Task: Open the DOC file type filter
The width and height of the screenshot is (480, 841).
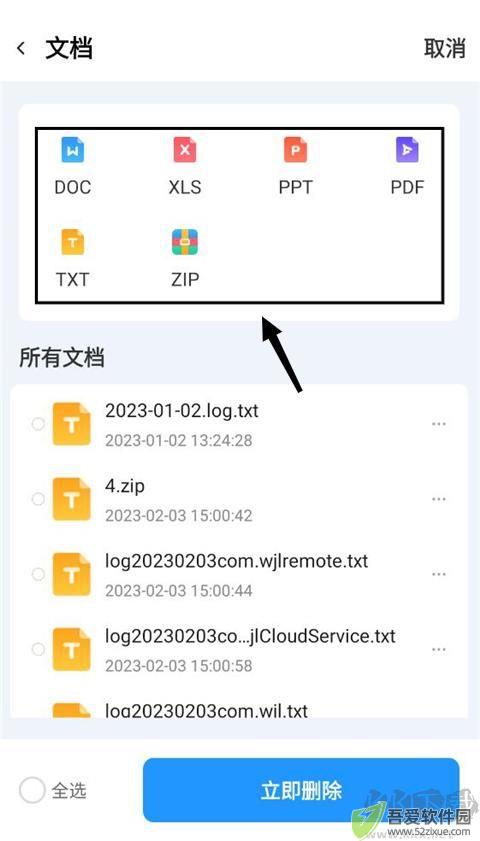Action: click(x=72, y=166)
